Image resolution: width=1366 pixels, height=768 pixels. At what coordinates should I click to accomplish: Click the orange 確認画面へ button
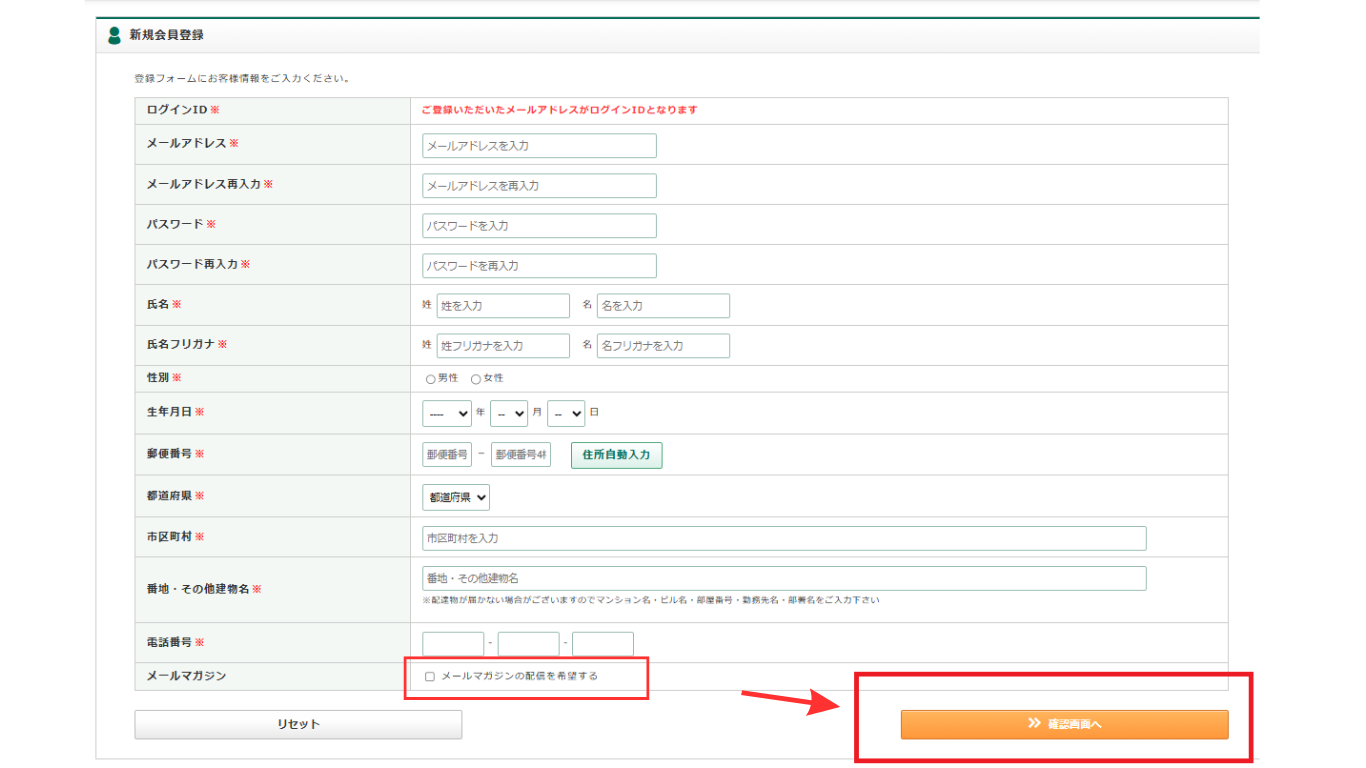1064,725
